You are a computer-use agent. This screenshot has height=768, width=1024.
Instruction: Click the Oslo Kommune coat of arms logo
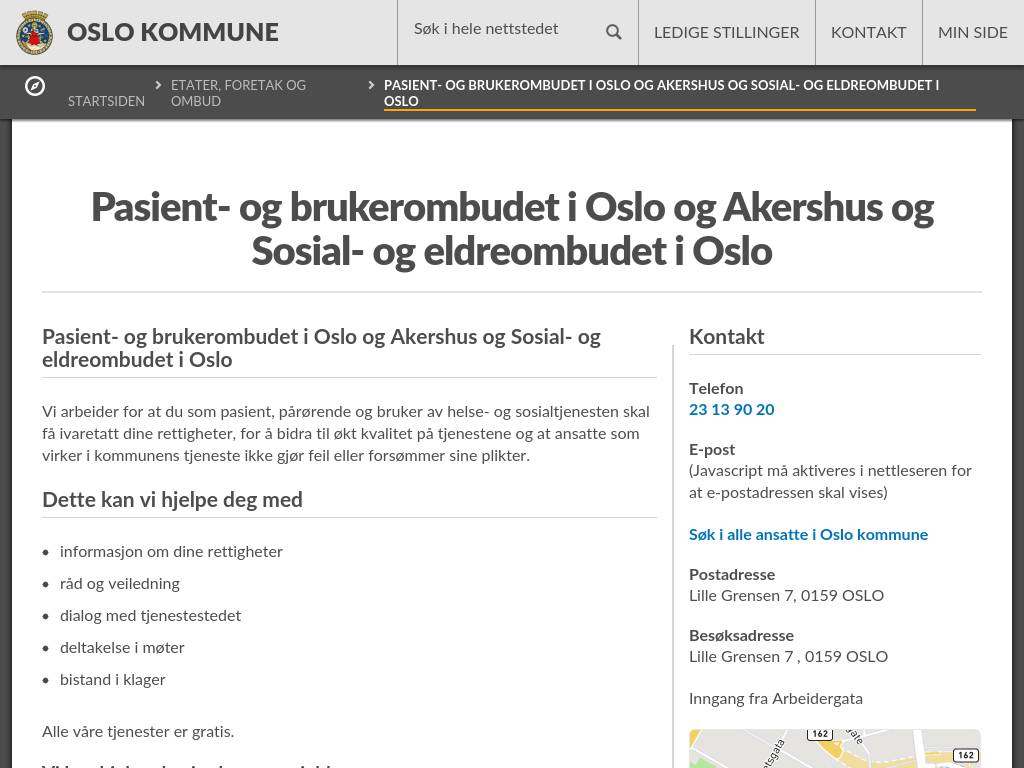click(x=35, y=32)
